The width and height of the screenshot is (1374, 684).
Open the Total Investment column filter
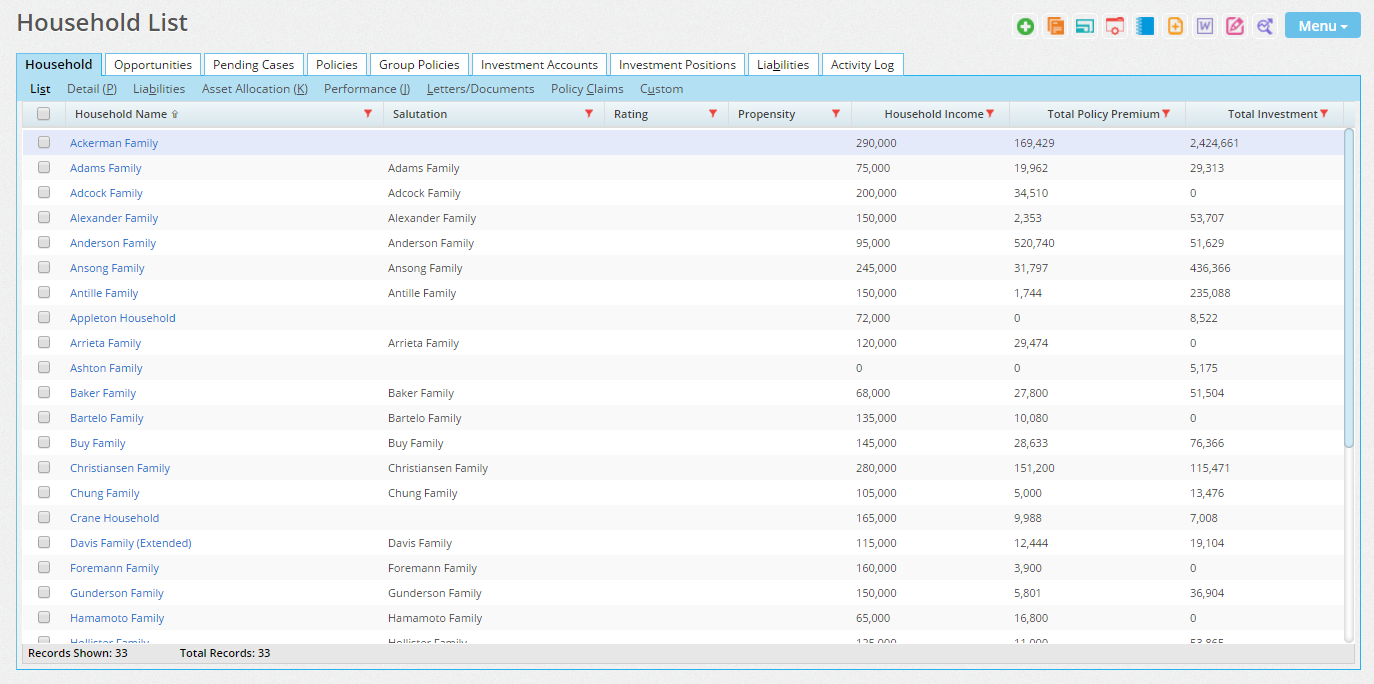click(x=1324, y=114)
